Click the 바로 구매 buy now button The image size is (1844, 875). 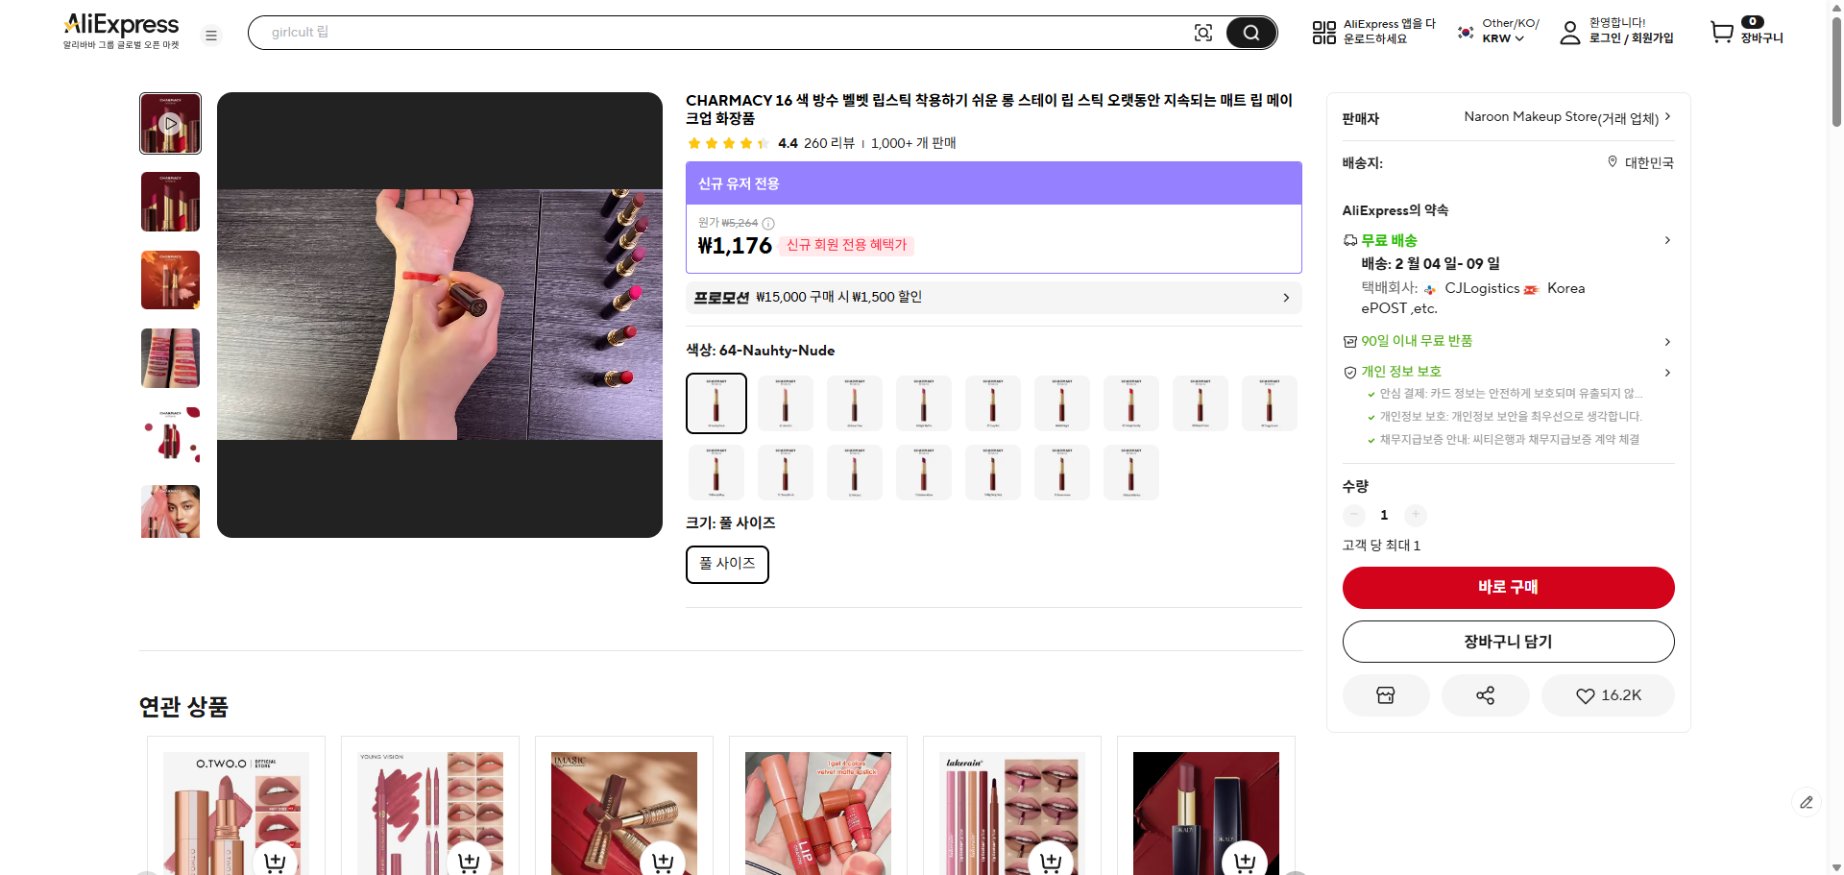[1508, 587]
